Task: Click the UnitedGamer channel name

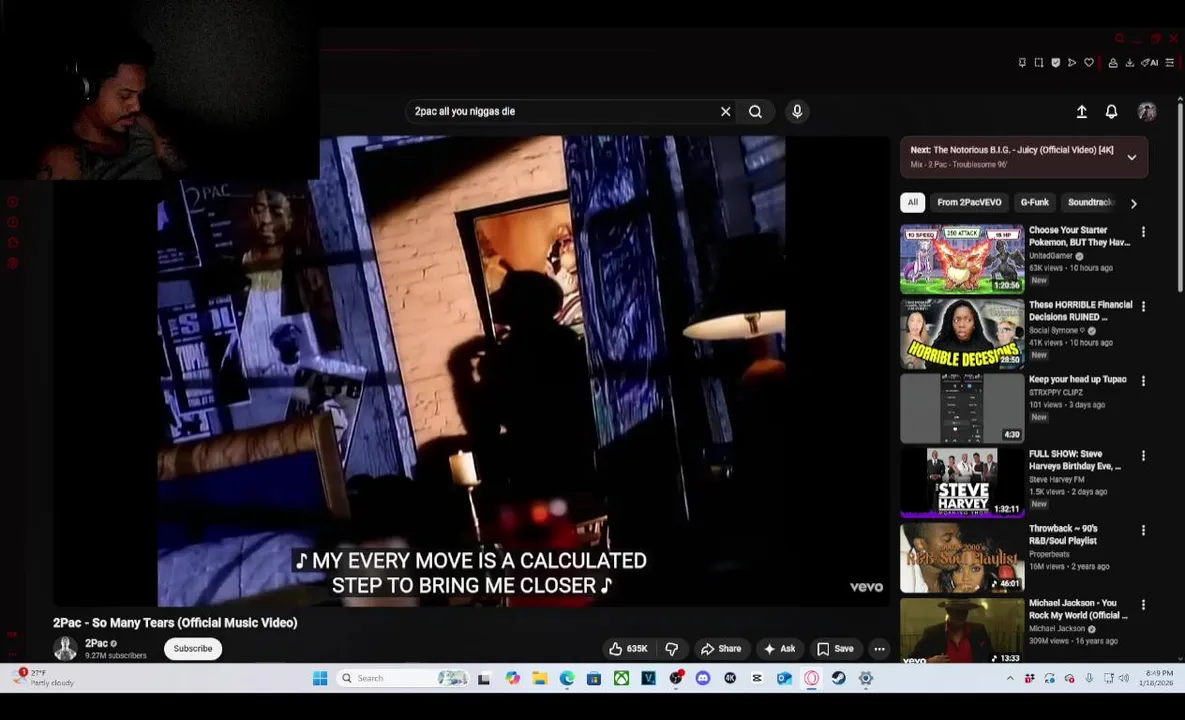Action: point(1050,256)
